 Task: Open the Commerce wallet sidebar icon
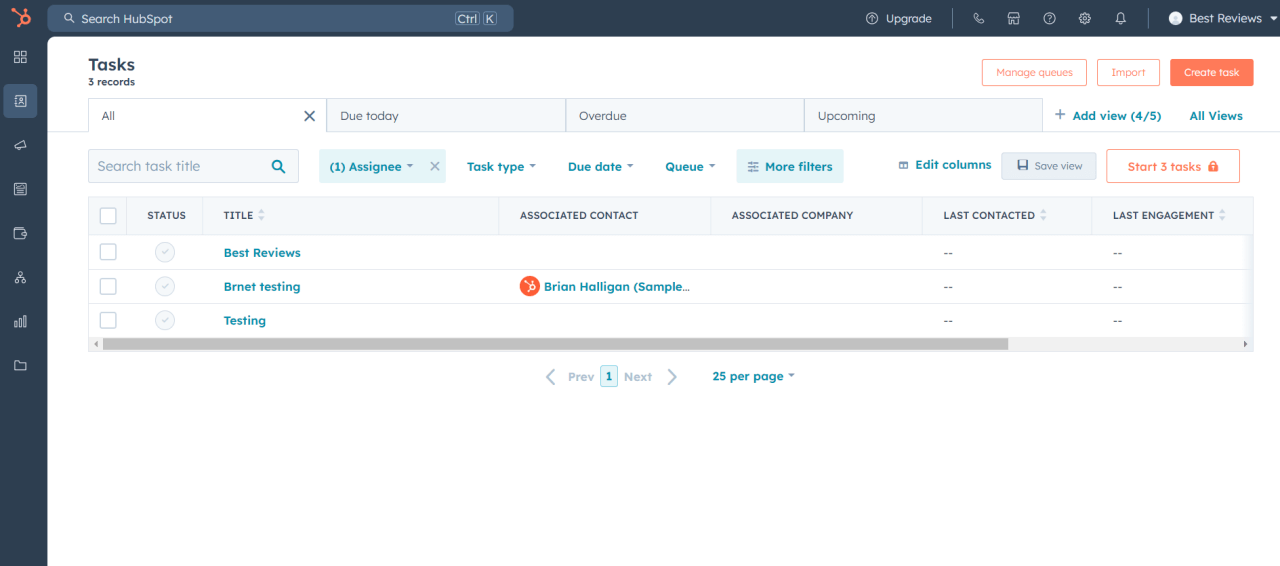pos(20,233)
